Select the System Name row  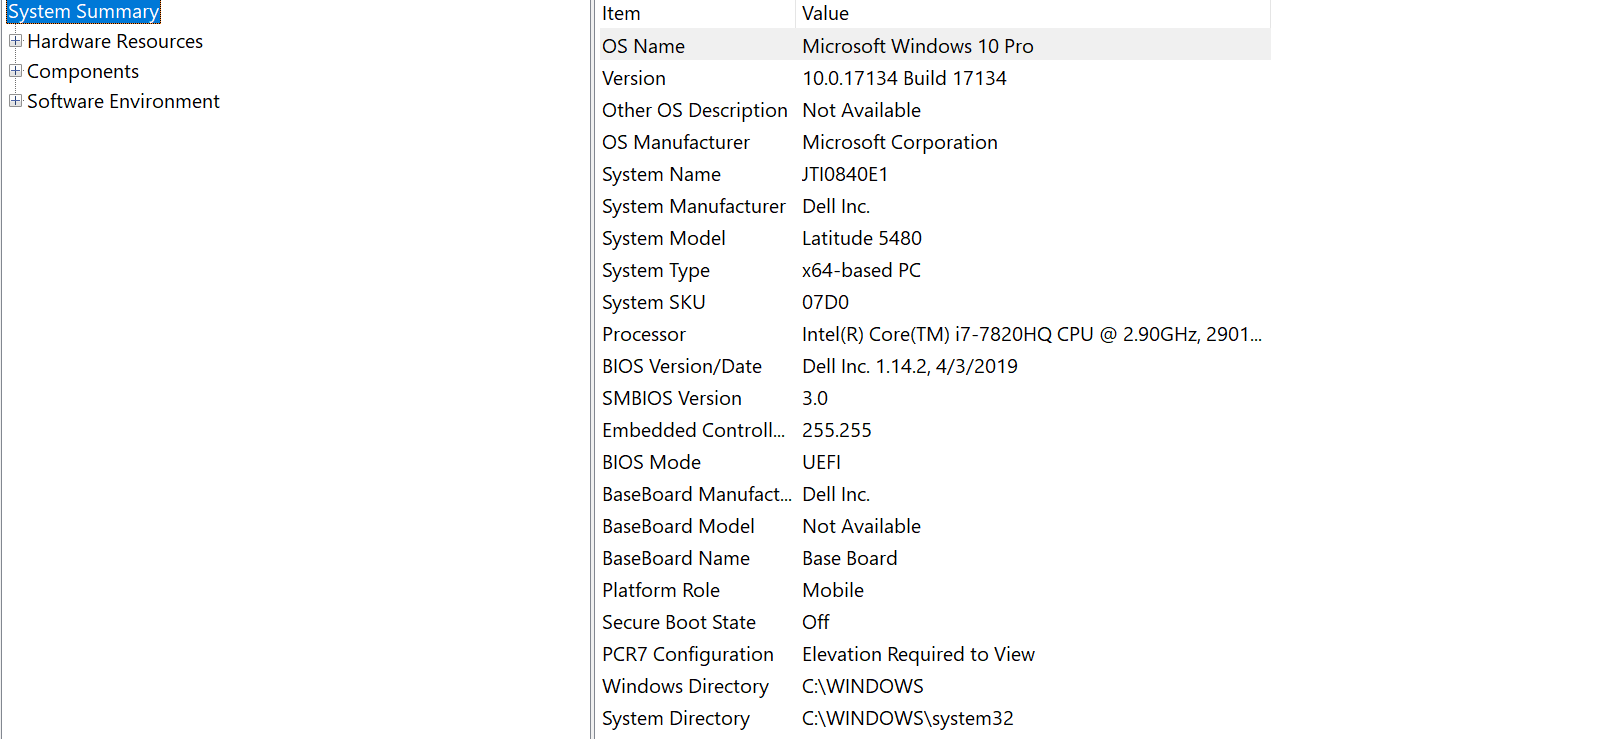pyautogui.click(x=661, y=174)
